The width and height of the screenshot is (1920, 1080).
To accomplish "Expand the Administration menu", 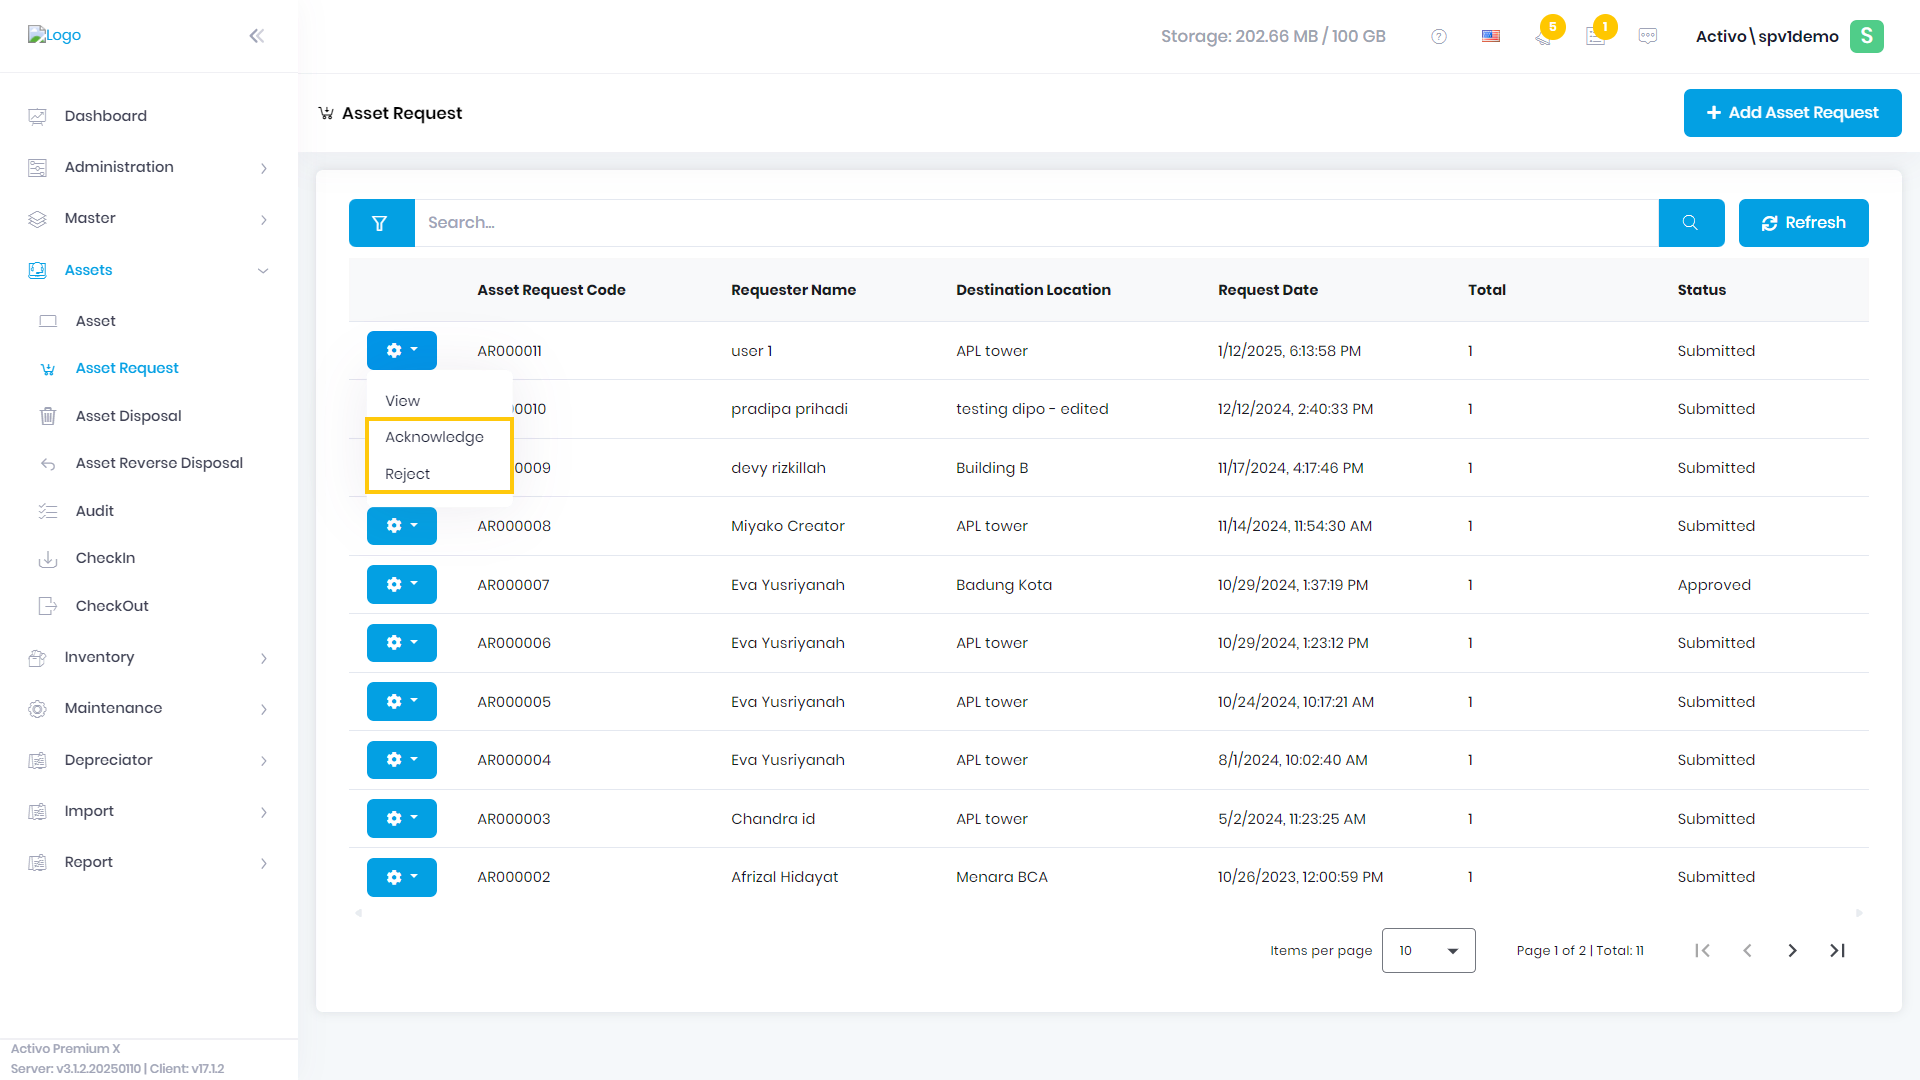I will coord(149,167).
